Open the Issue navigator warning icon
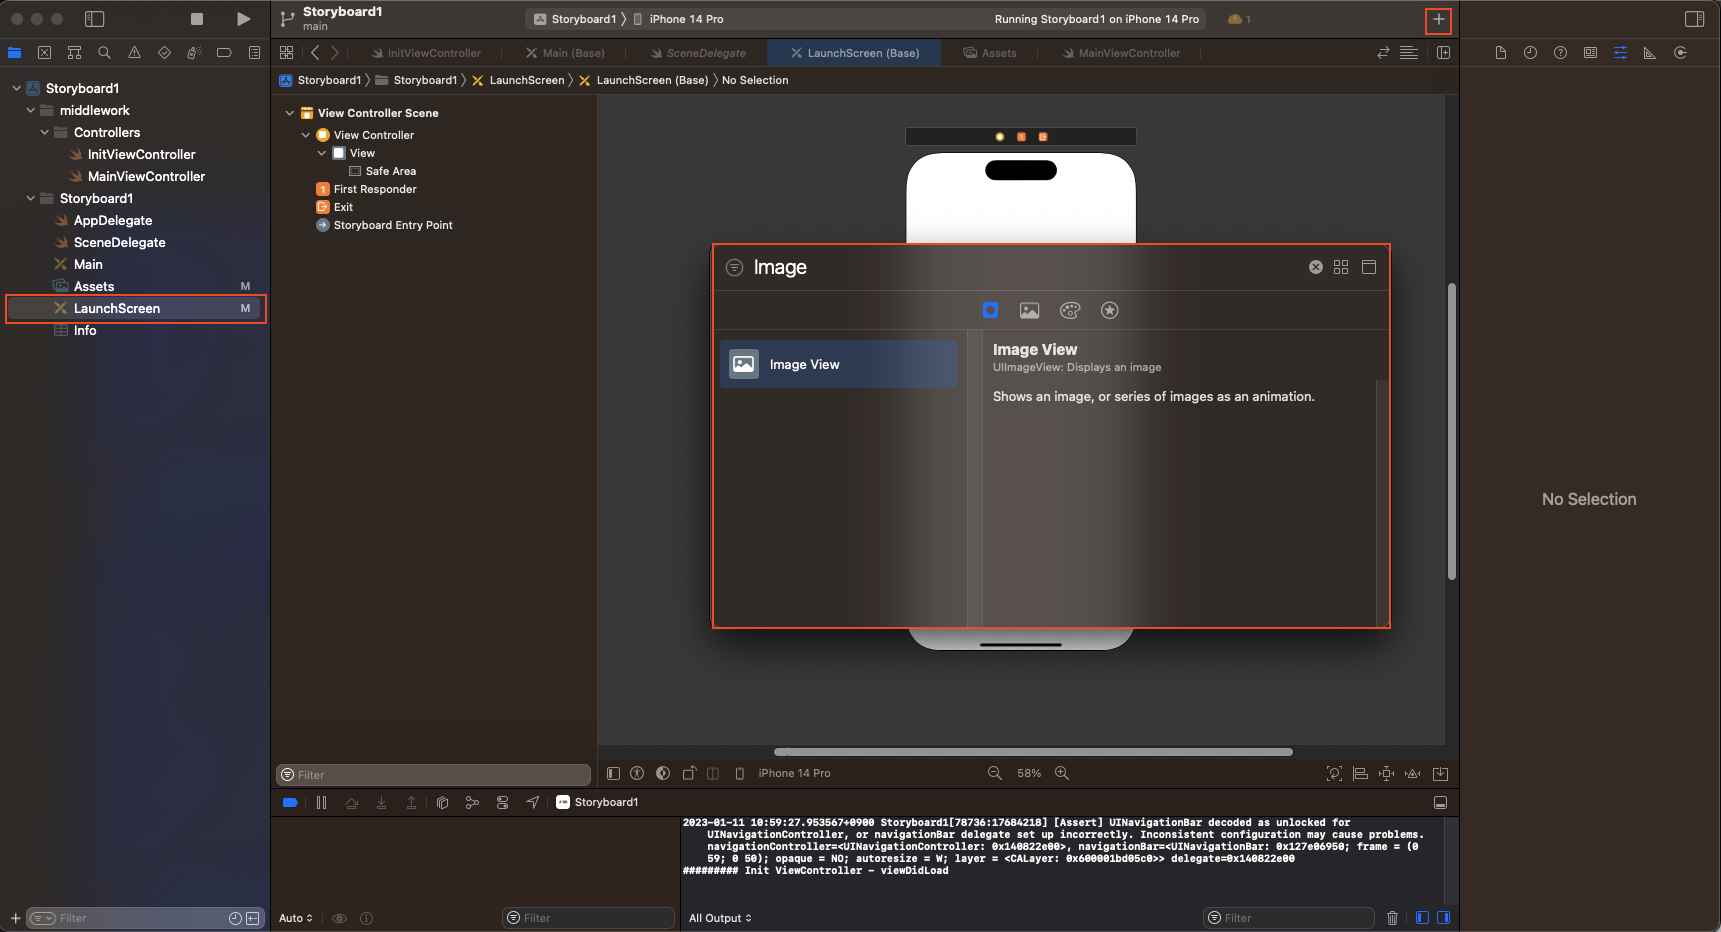Image resolution: width=1721 pixels, height=932 pixels. click(x=134, y=53)
